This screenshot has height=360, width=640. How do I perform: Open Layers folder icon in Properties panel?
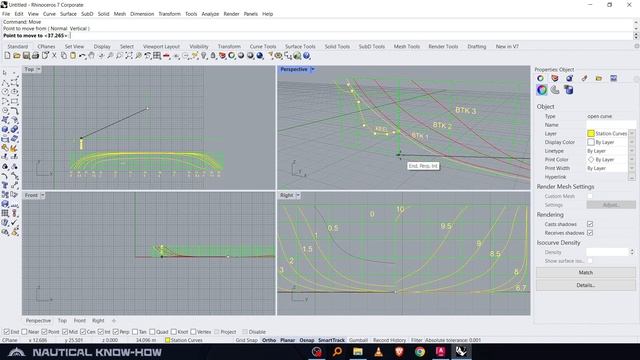(x=599, y=78)
